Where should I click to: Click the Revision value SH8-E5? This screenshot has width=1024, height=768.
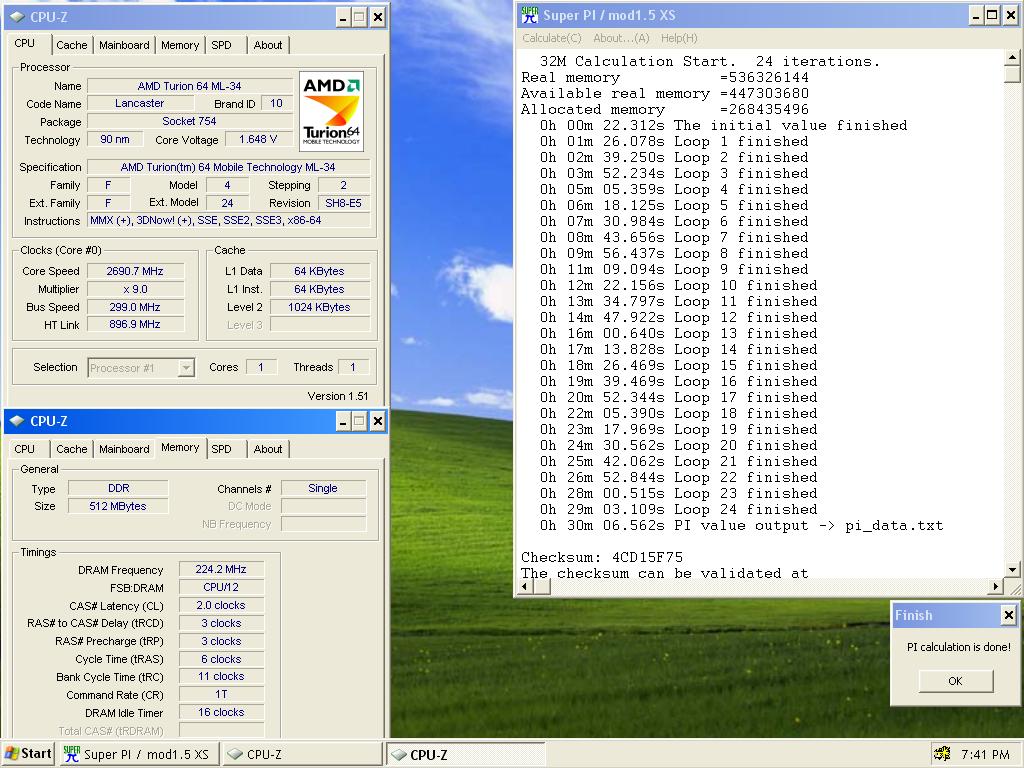pyautogui.click(x=344, y=203)
